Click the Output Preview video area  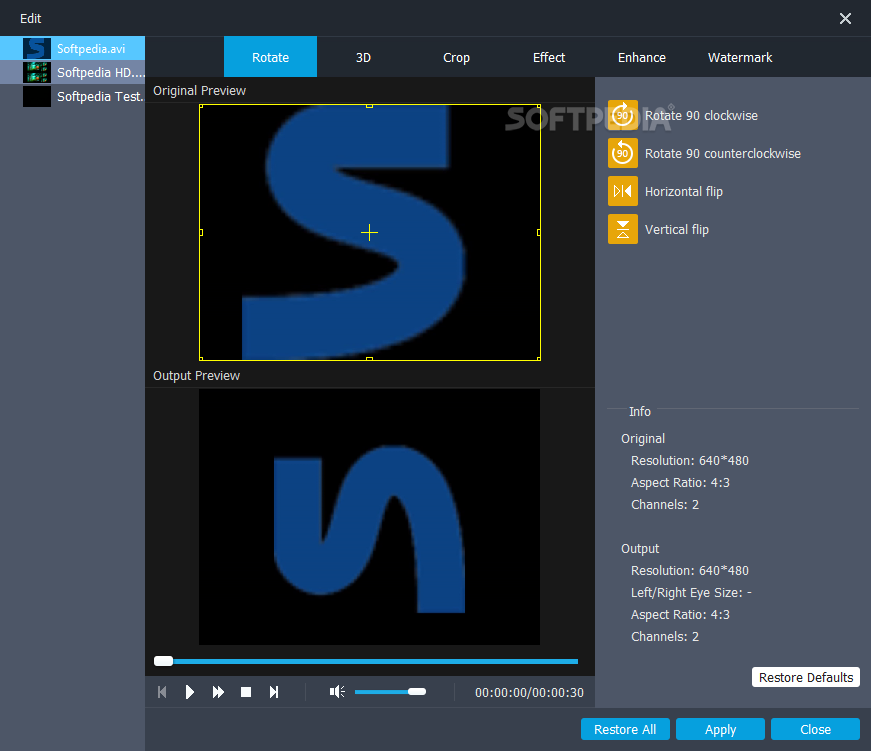[369, 517]
